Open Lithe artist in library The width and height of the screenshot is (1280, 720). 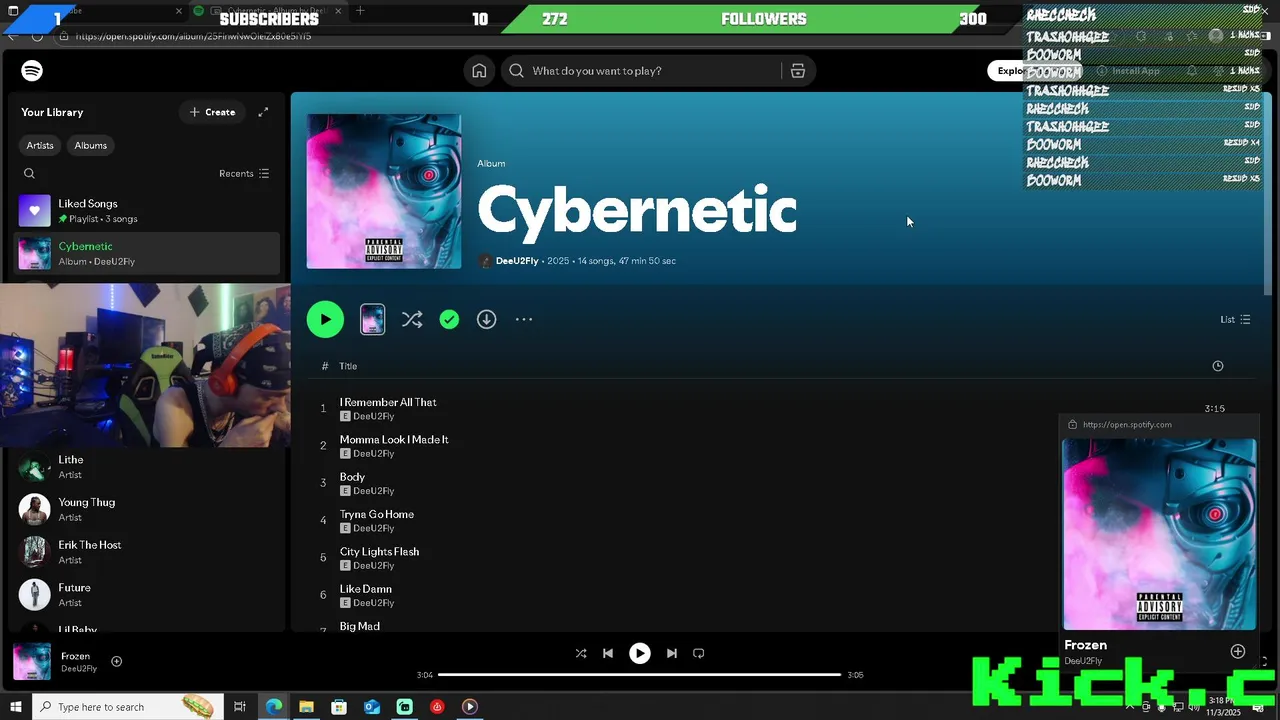point(148,467)
